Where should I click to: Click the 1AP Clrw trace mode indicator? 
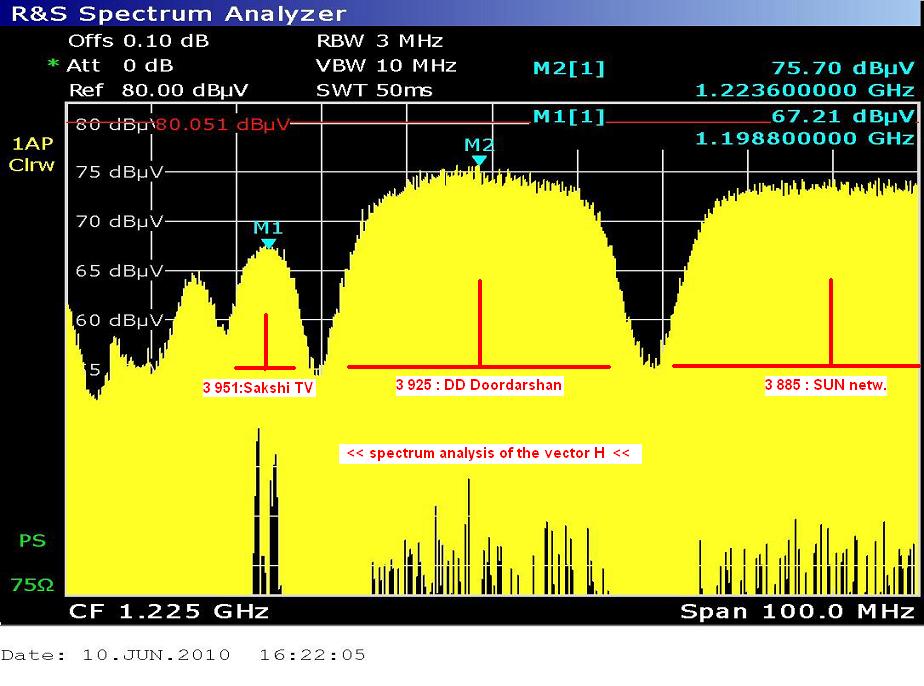(x=31, y=154)
